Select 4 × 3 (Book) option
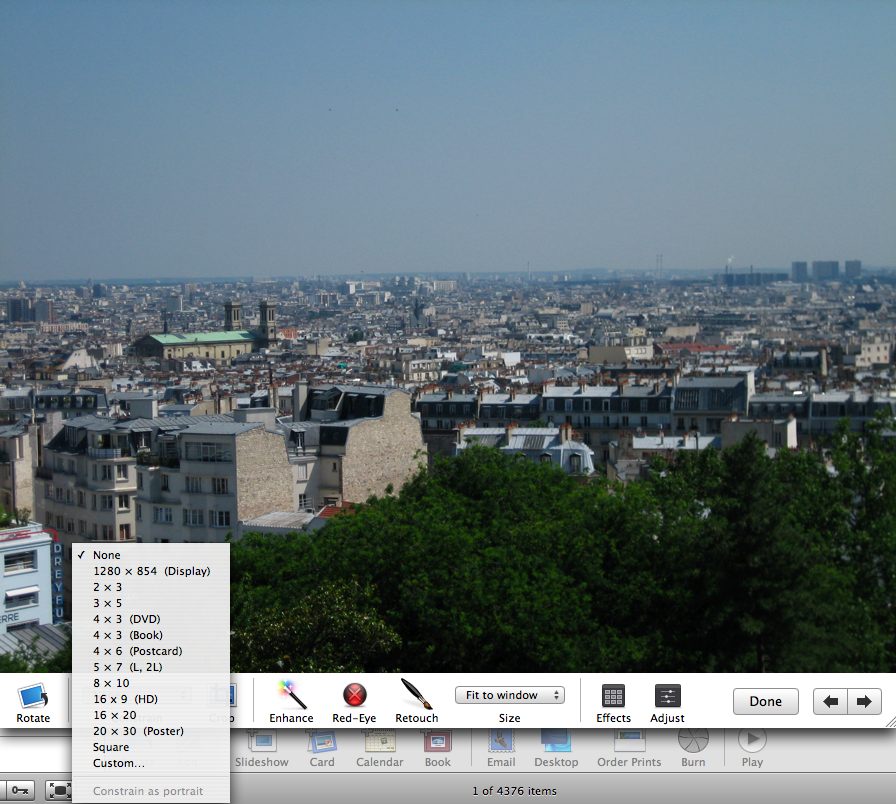896x804 pixels. pyautogui.click(x=151, y=635)
